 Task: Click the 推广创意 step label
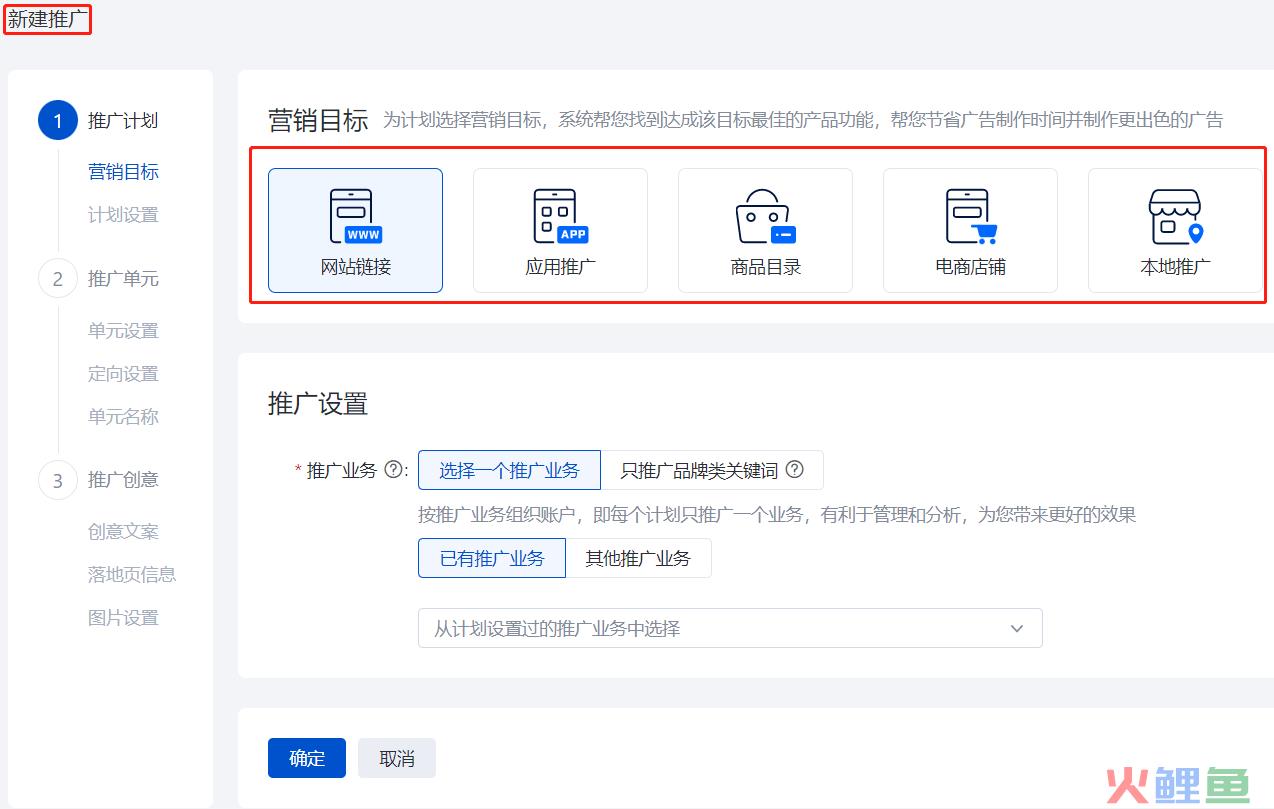click(123, 480)
